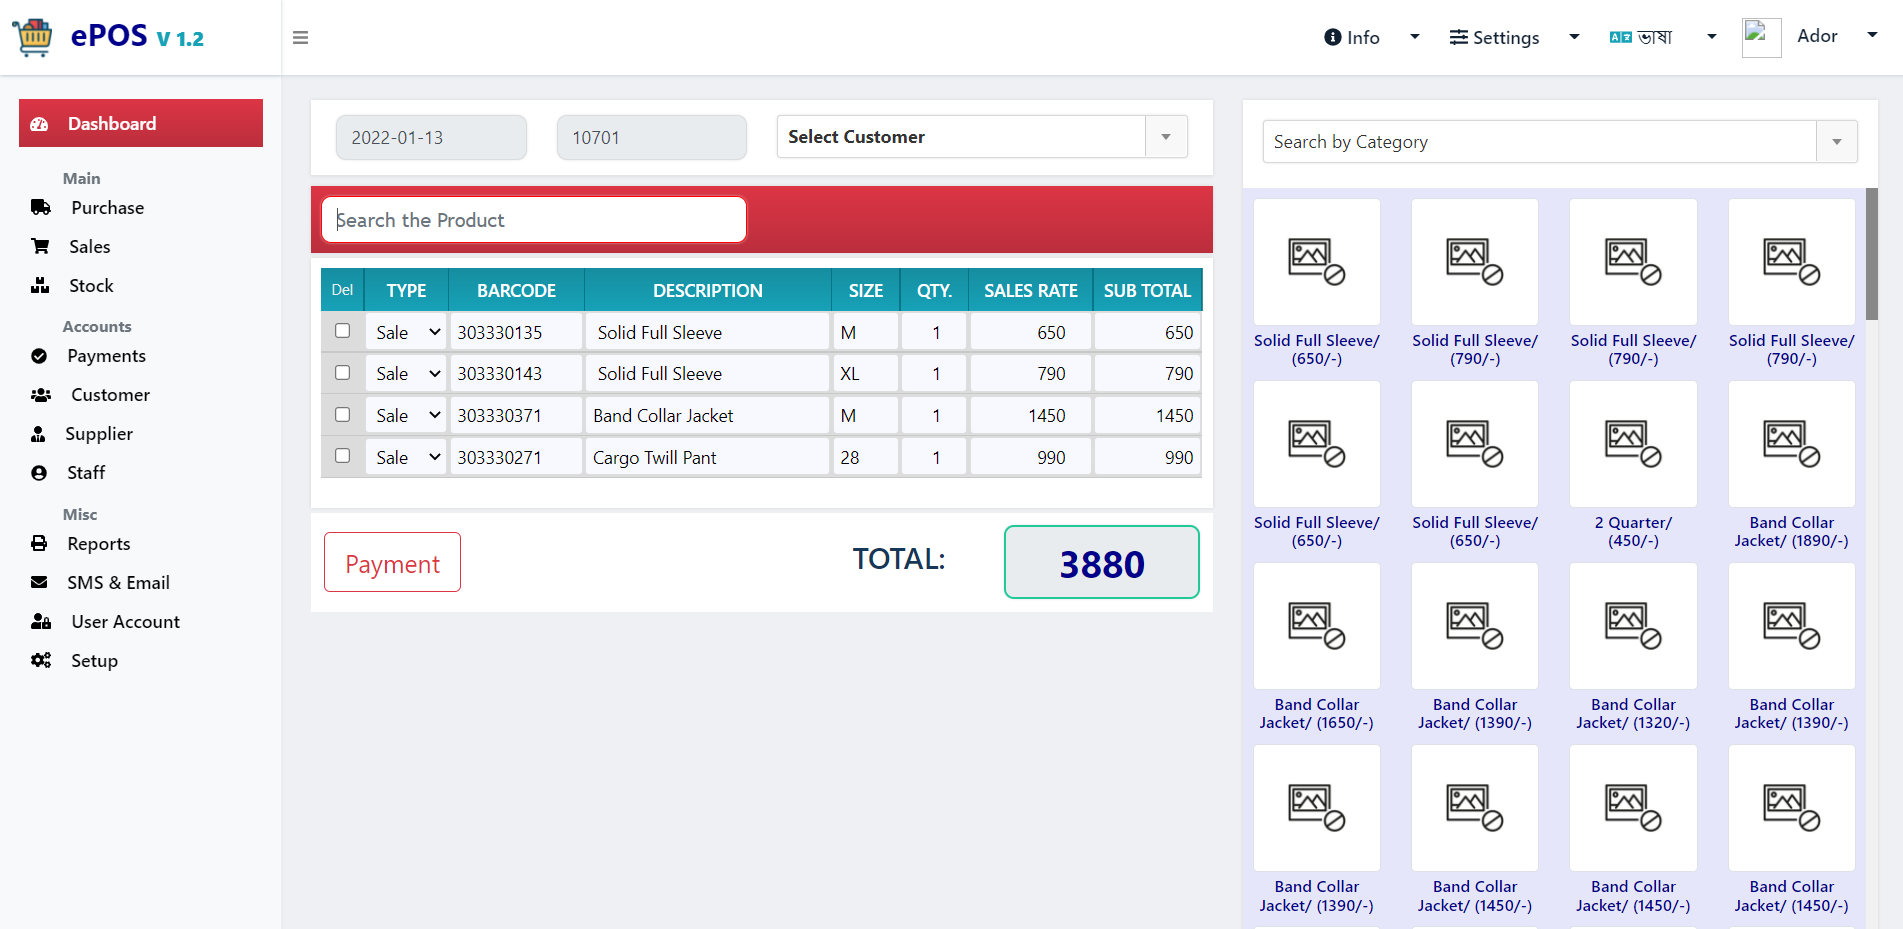Click the Purchase truck icon

click(x=41, y=207)
